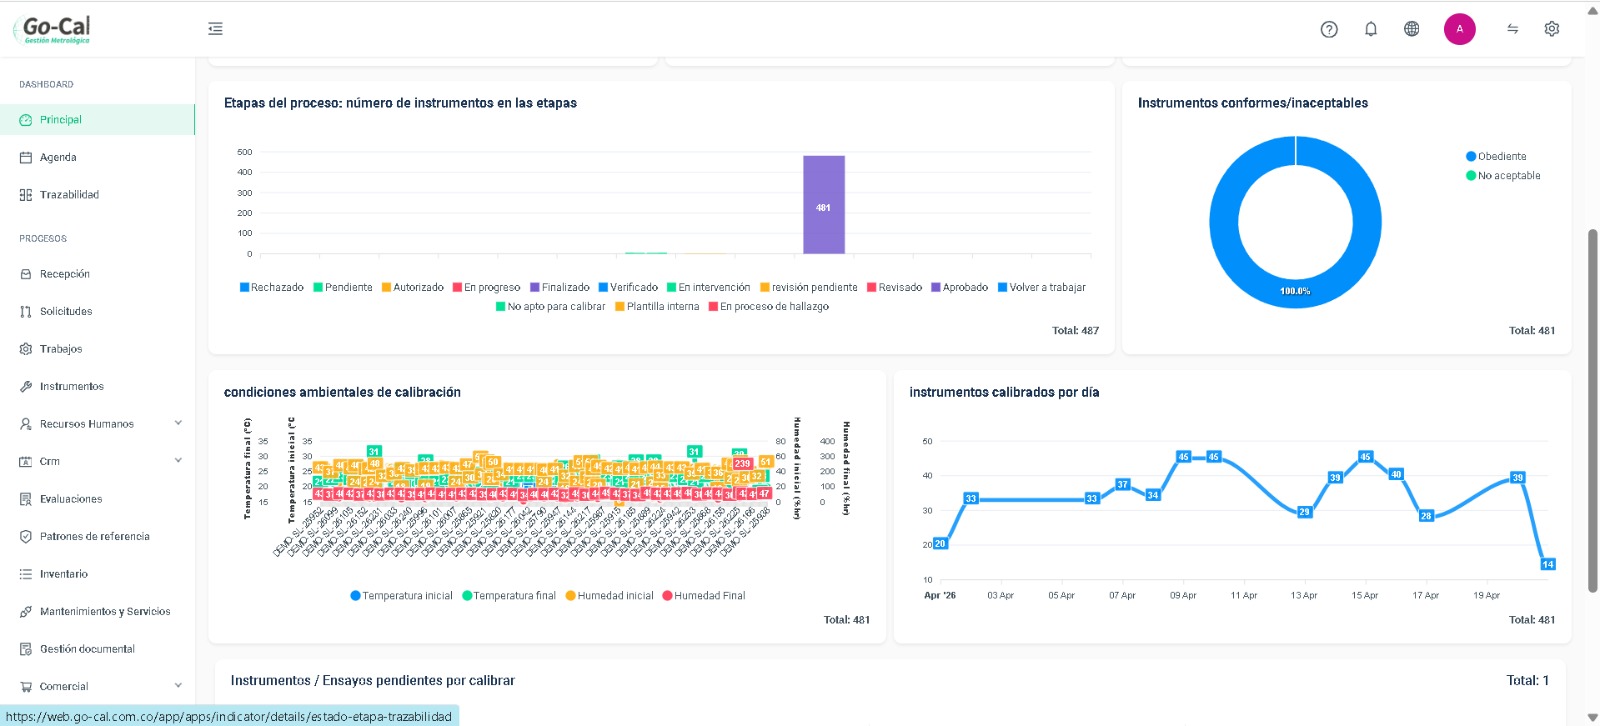Click the Agenda calendar icon
Screen dimensions: 1600x726
point(26,158)
